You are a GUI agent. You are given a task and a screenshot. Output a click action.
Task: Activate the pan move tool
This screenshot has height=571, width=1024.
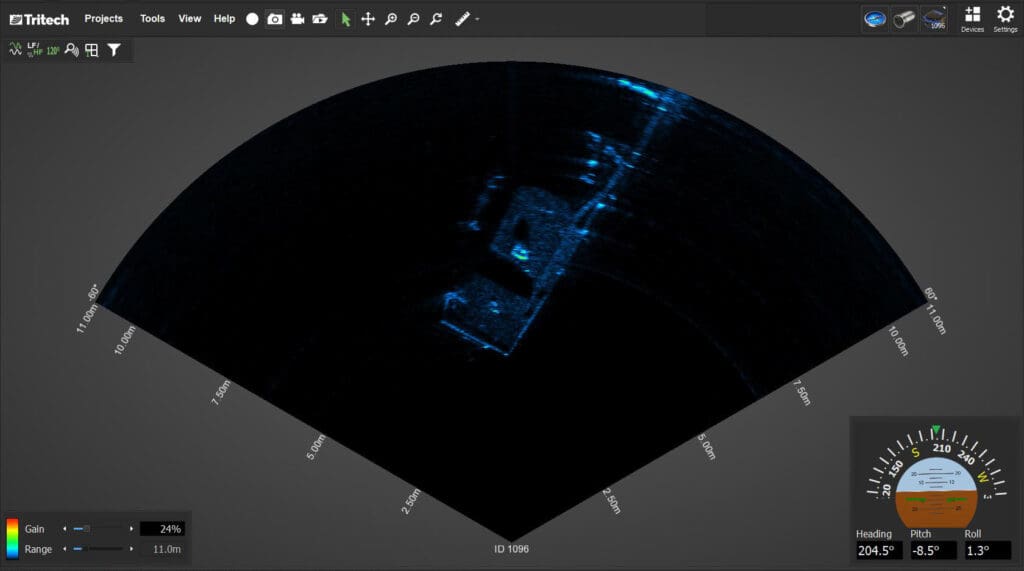point(368,19)
